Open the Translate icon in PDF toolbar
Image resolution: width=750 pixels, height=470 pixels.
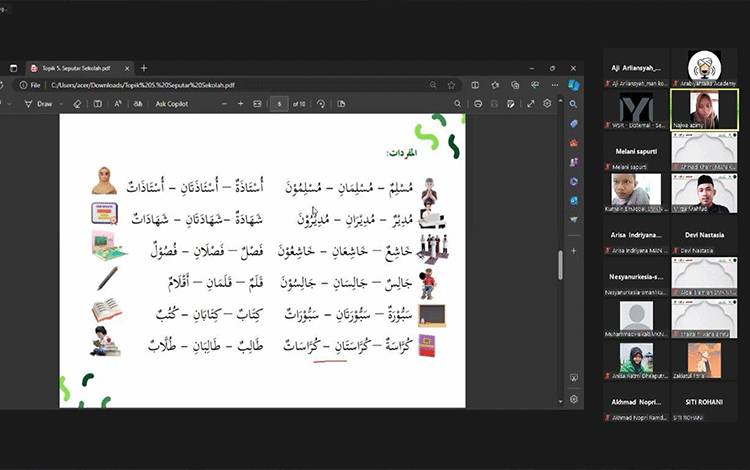tap(138, 104)
